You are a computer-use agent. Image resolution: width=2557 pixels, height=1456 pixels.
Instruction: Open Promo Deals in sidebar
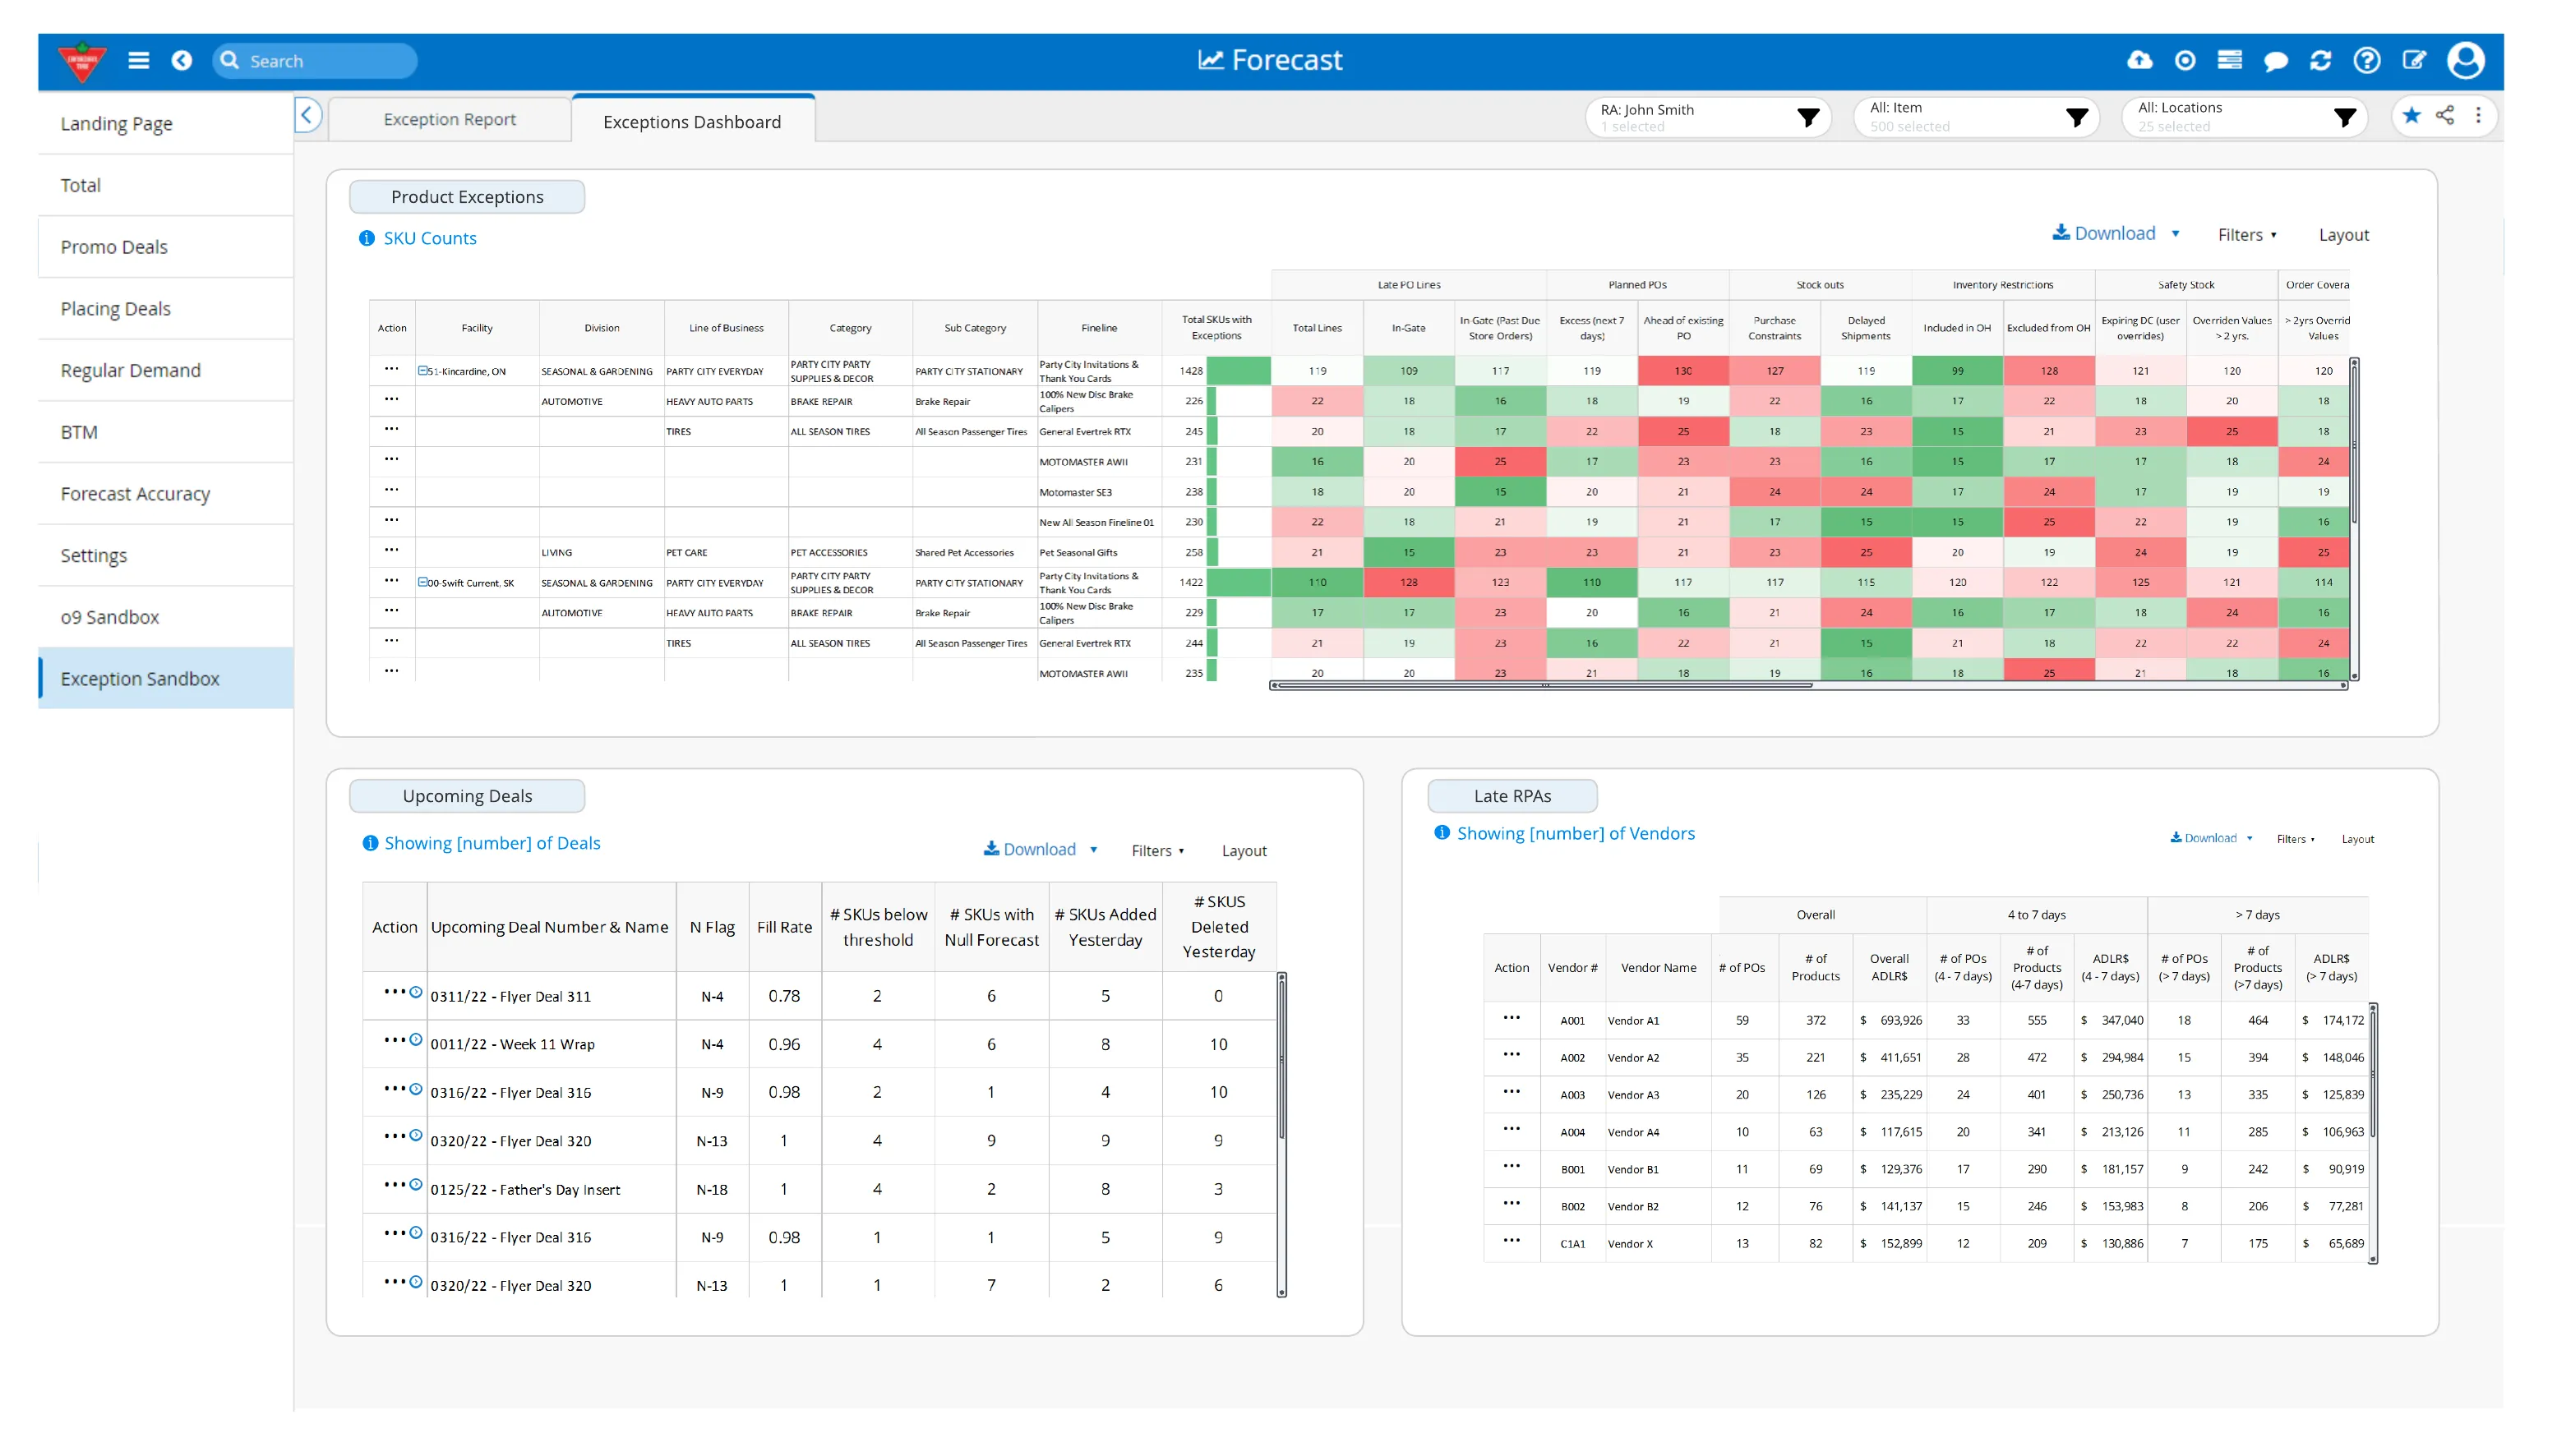pyautogui.click(x=166, y=247)
